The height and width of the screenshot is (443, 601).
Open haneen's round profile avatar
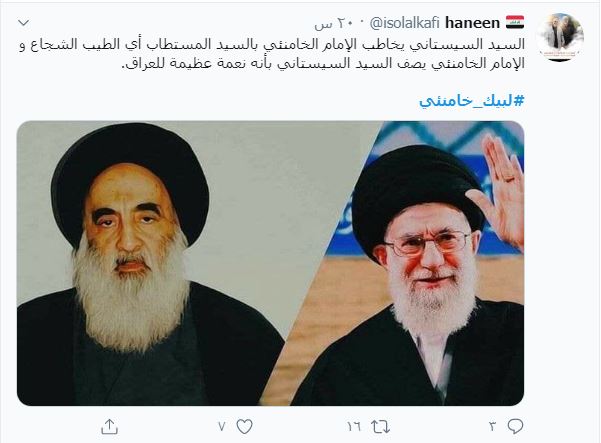click(560, 37)
